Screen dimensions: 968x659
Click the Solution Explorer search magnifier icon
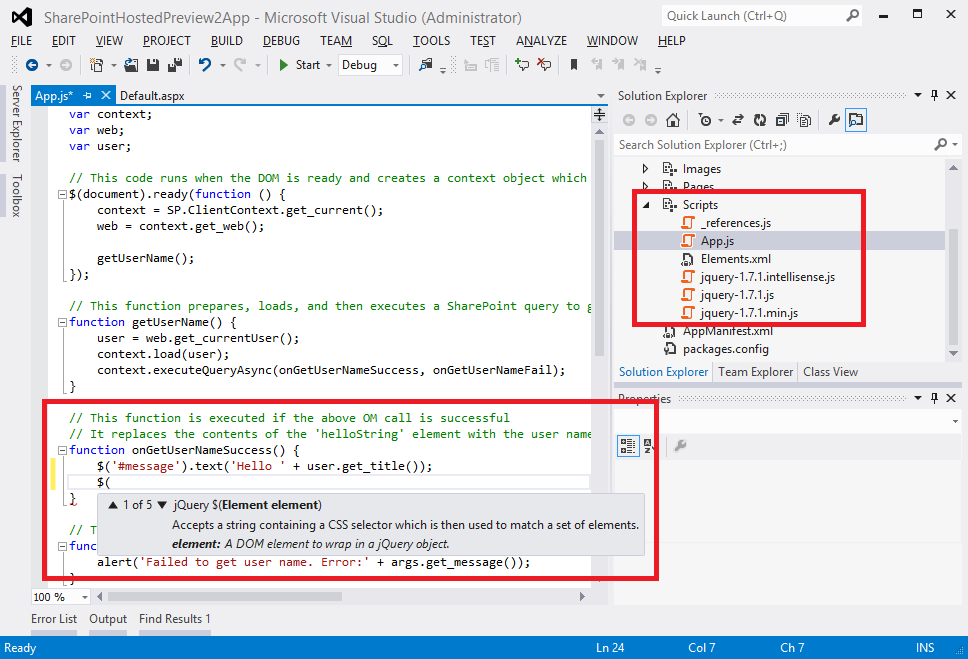click(940, 145)
